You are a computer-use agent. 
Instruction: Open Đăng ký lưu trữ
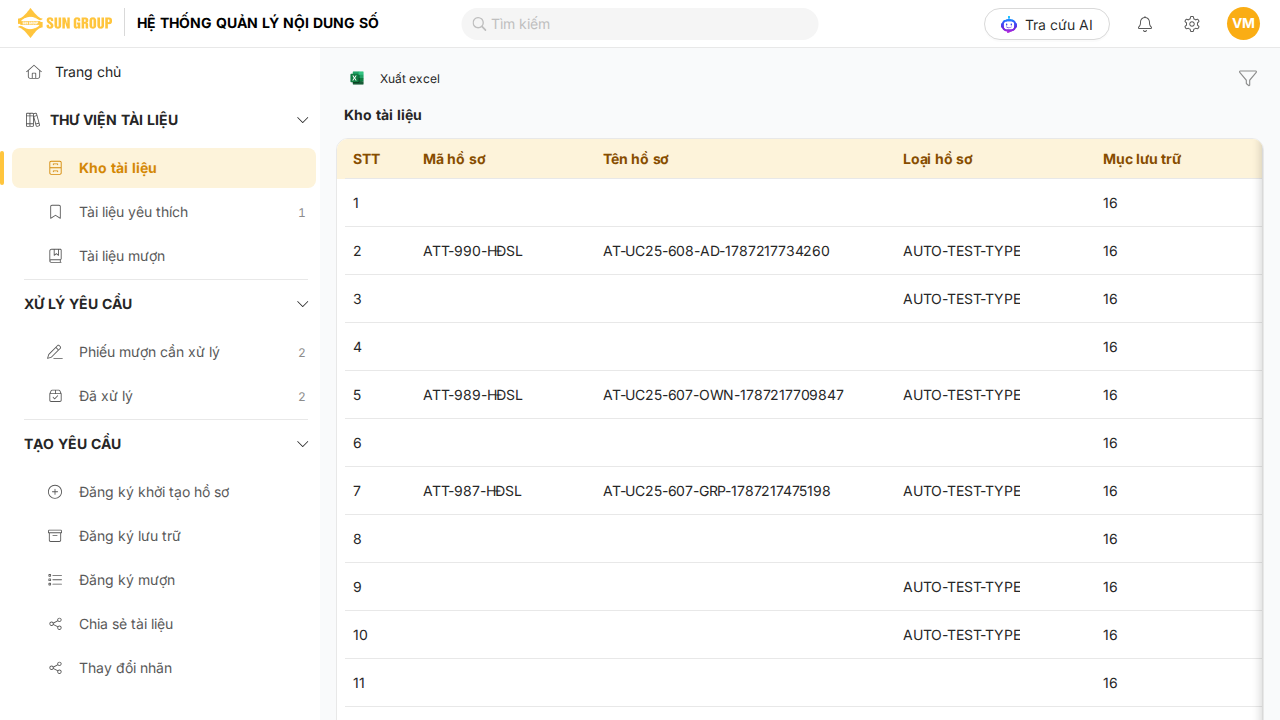pyautogui.click(x=164, y=536)
